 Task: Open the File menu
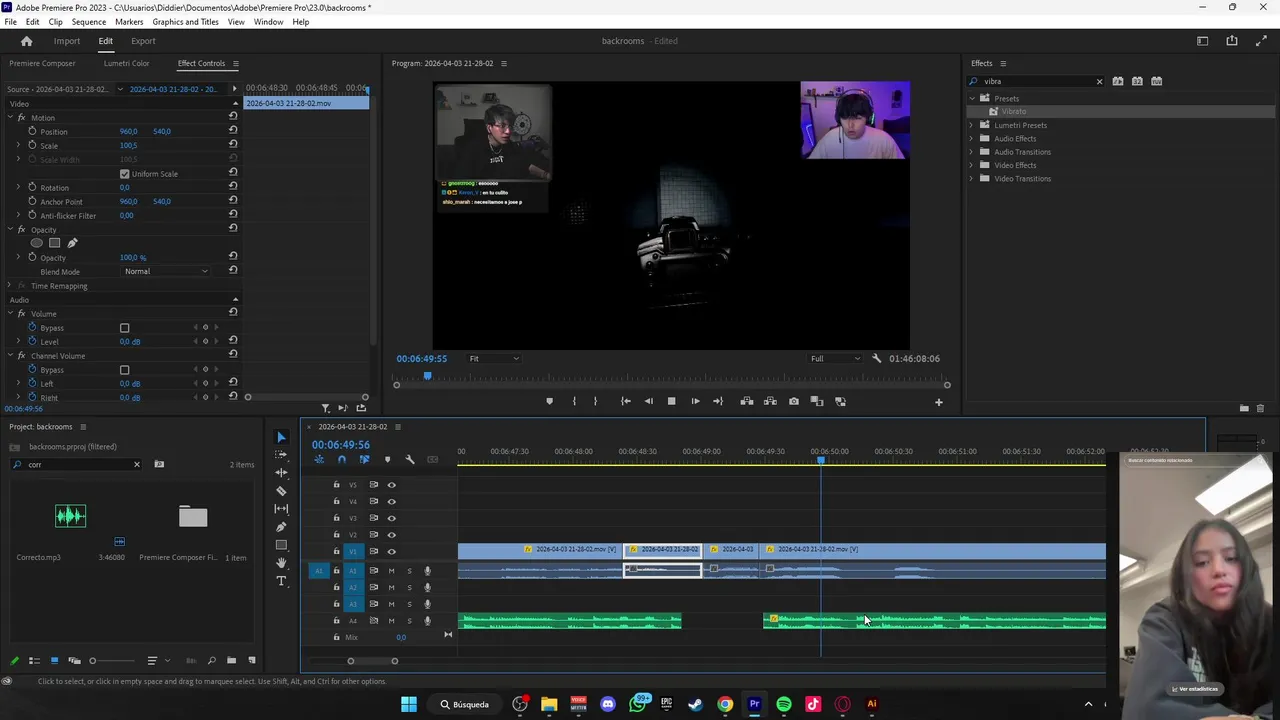point(10,22)
